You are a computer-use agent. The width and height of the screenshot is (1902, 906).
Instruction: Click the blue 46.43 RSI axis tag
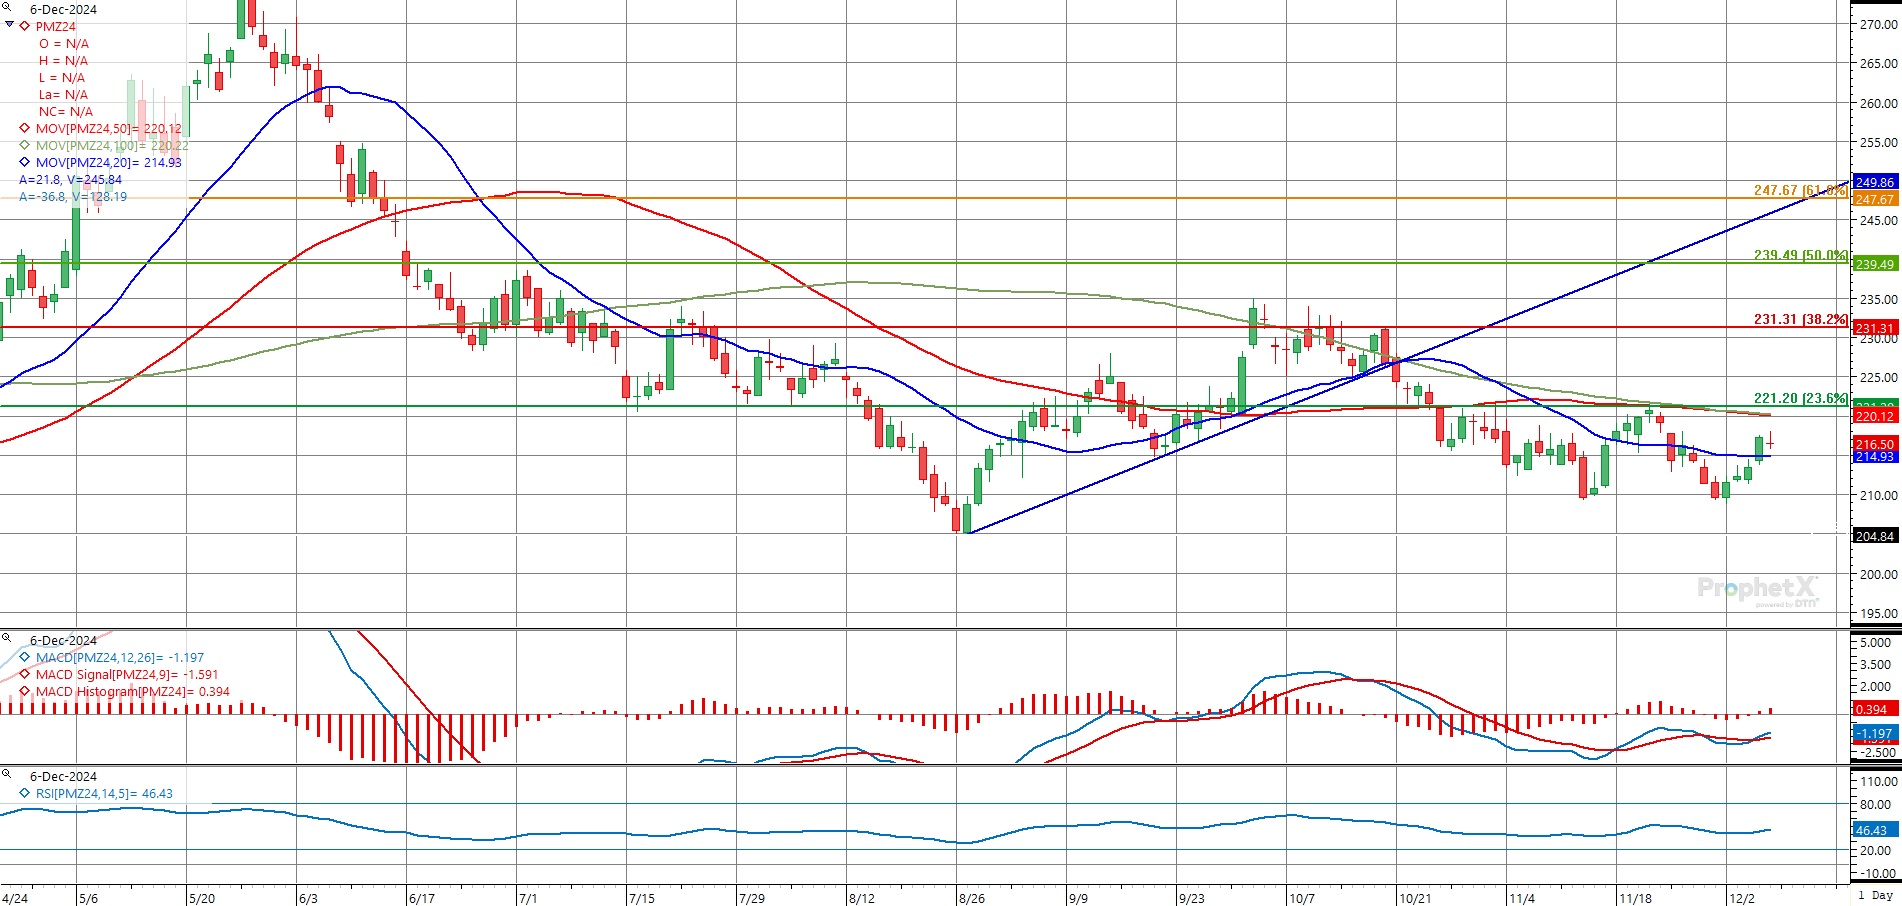[x=1874, y=830]
